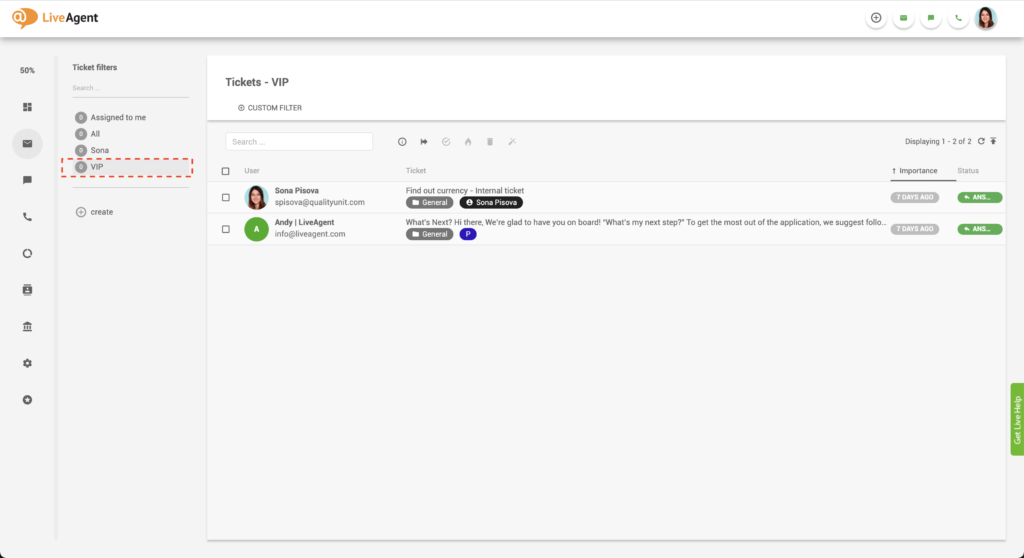
Task: Click the trash delete icon in toolbar
Action: 490,142
